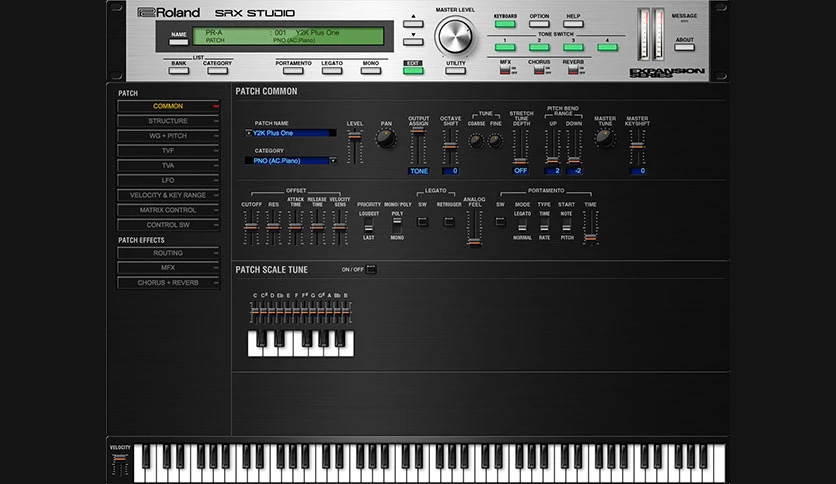Open the Category dropdown arrow

coord(333,160)
